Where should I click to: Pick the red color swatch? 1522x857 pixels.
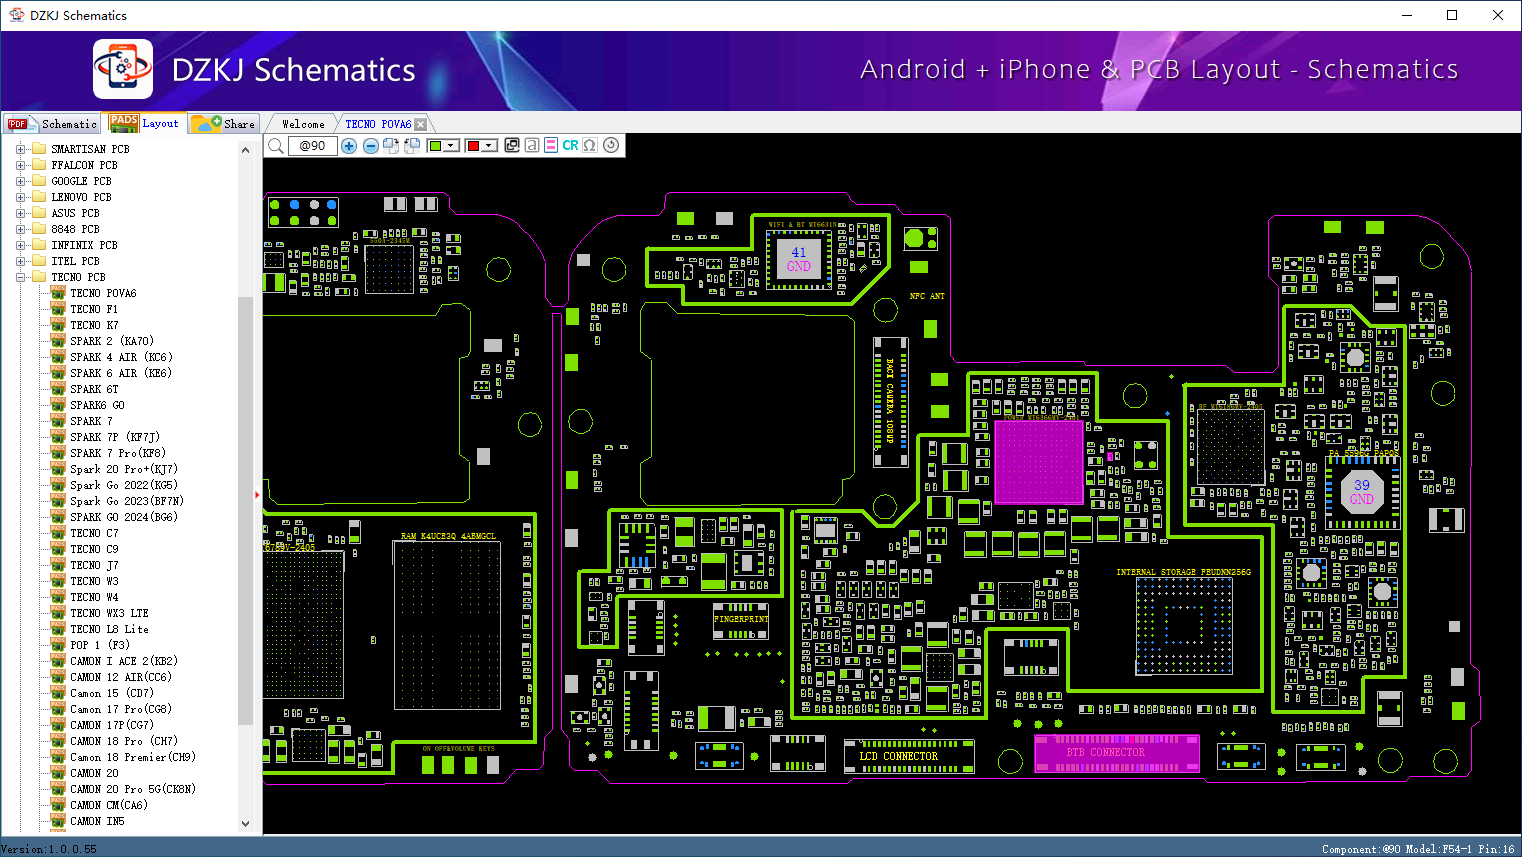pyautogui.click(x=473, y=146)
